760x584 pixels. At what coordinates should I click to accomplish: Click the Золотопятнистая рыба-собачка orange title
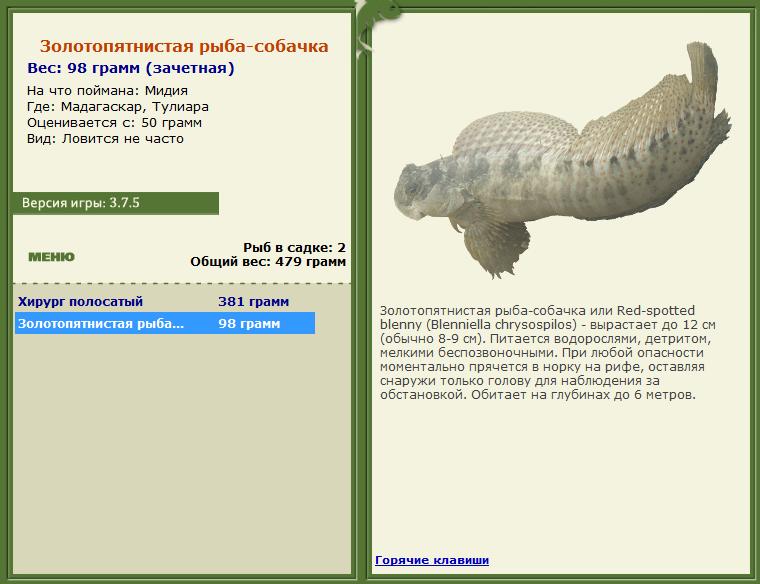tap(184, 46)
